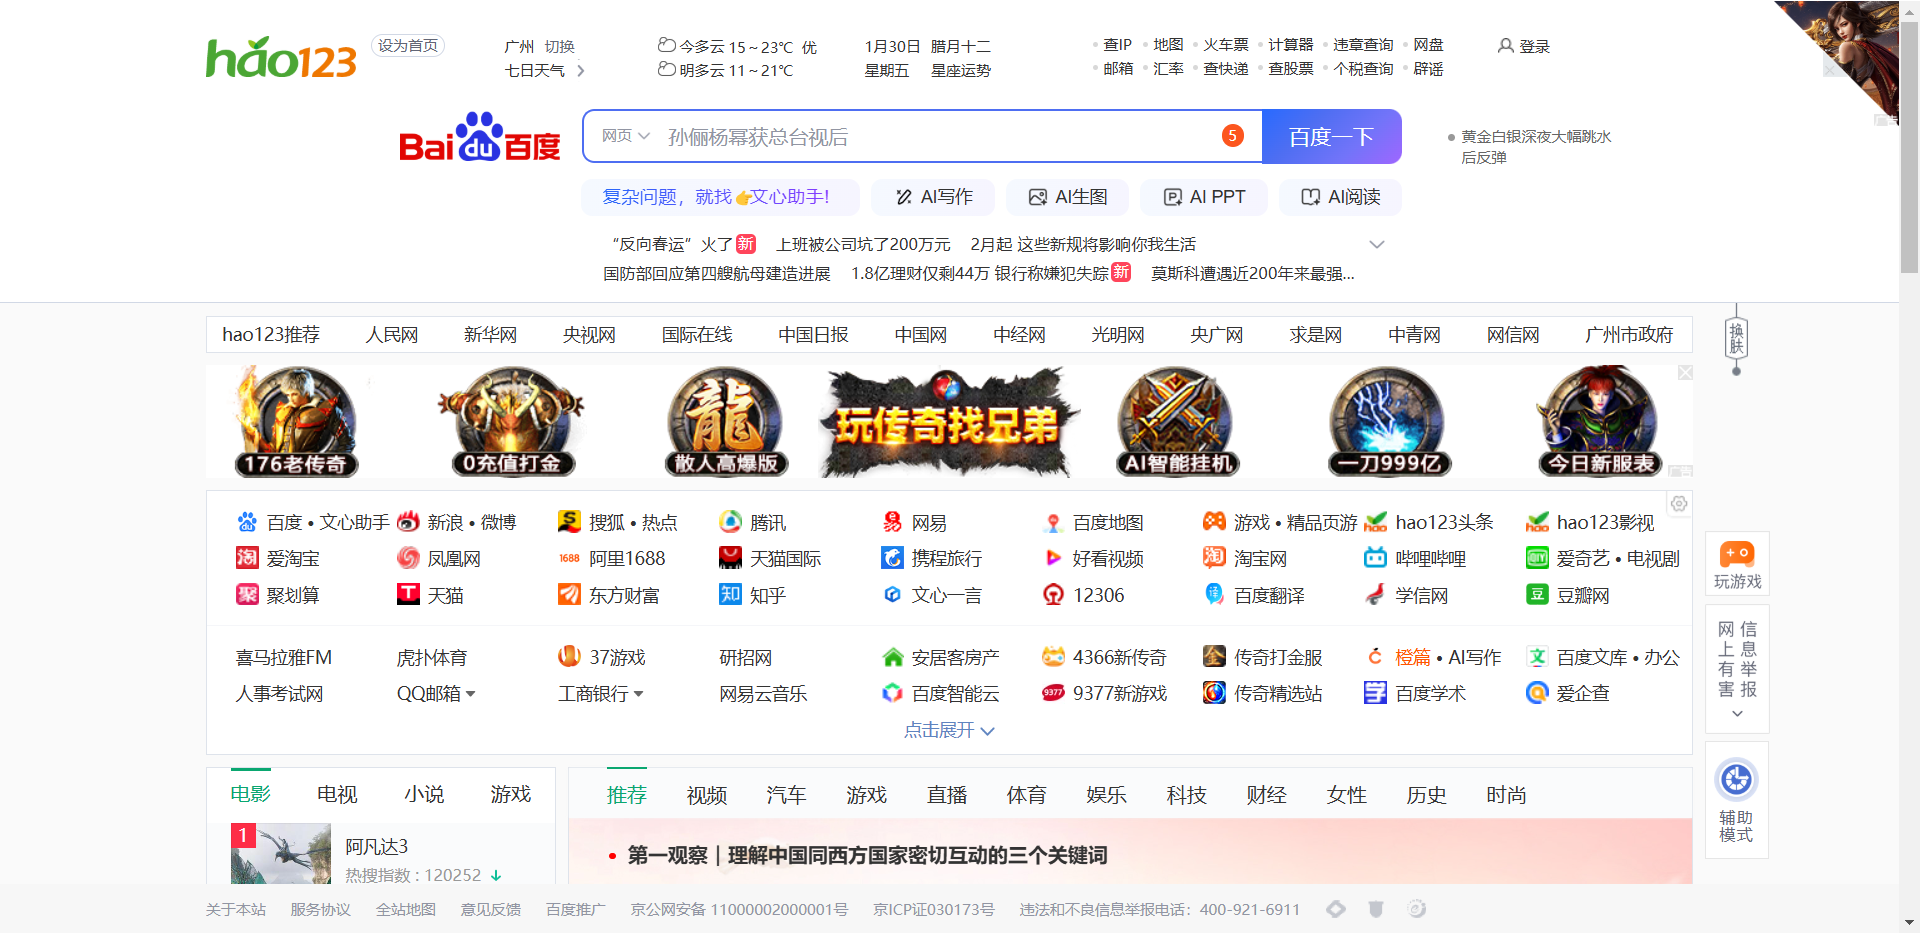Launch AI生图 image generation
The width and height of the screenshot is (1920, 933).
pos(1067,197)
